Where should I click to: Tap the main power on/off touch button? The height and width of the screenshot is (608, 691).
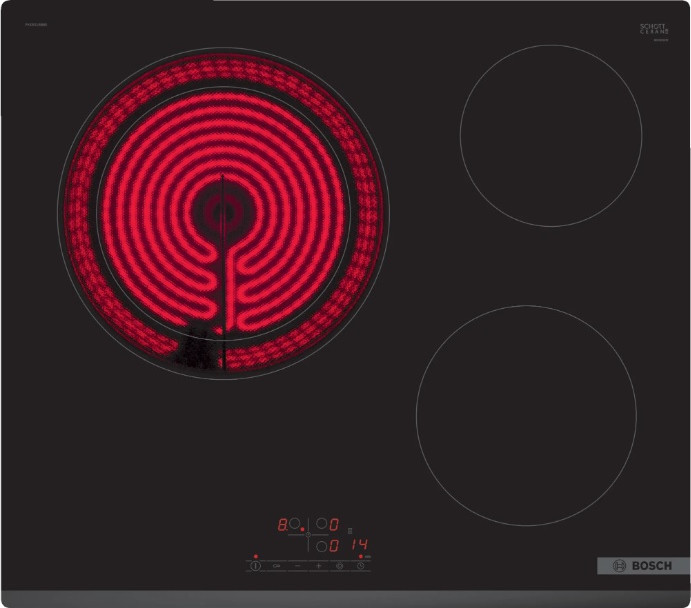tap(256, 566)
